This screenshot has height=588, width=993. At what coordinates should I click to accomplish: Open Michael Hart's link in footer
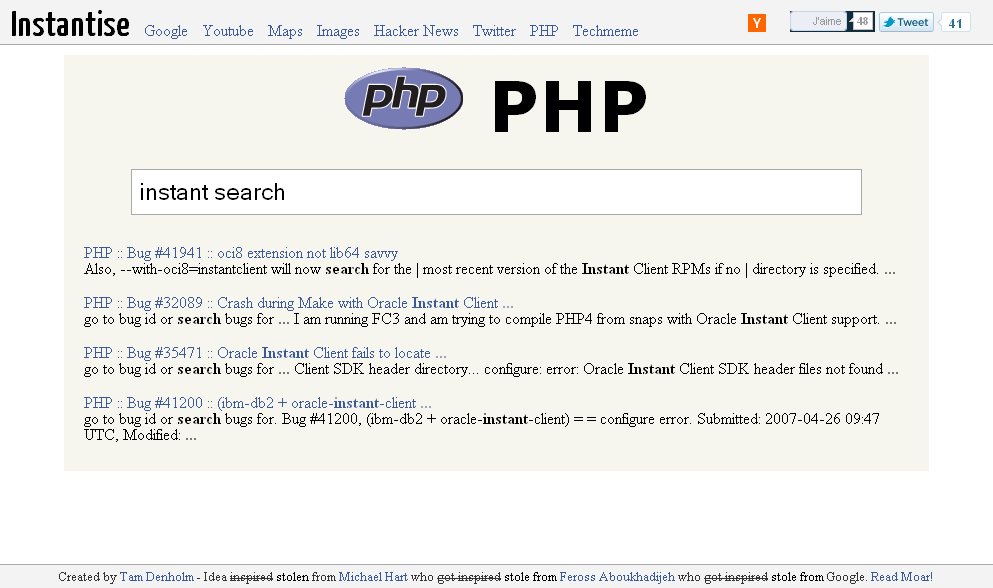[373, 577]
